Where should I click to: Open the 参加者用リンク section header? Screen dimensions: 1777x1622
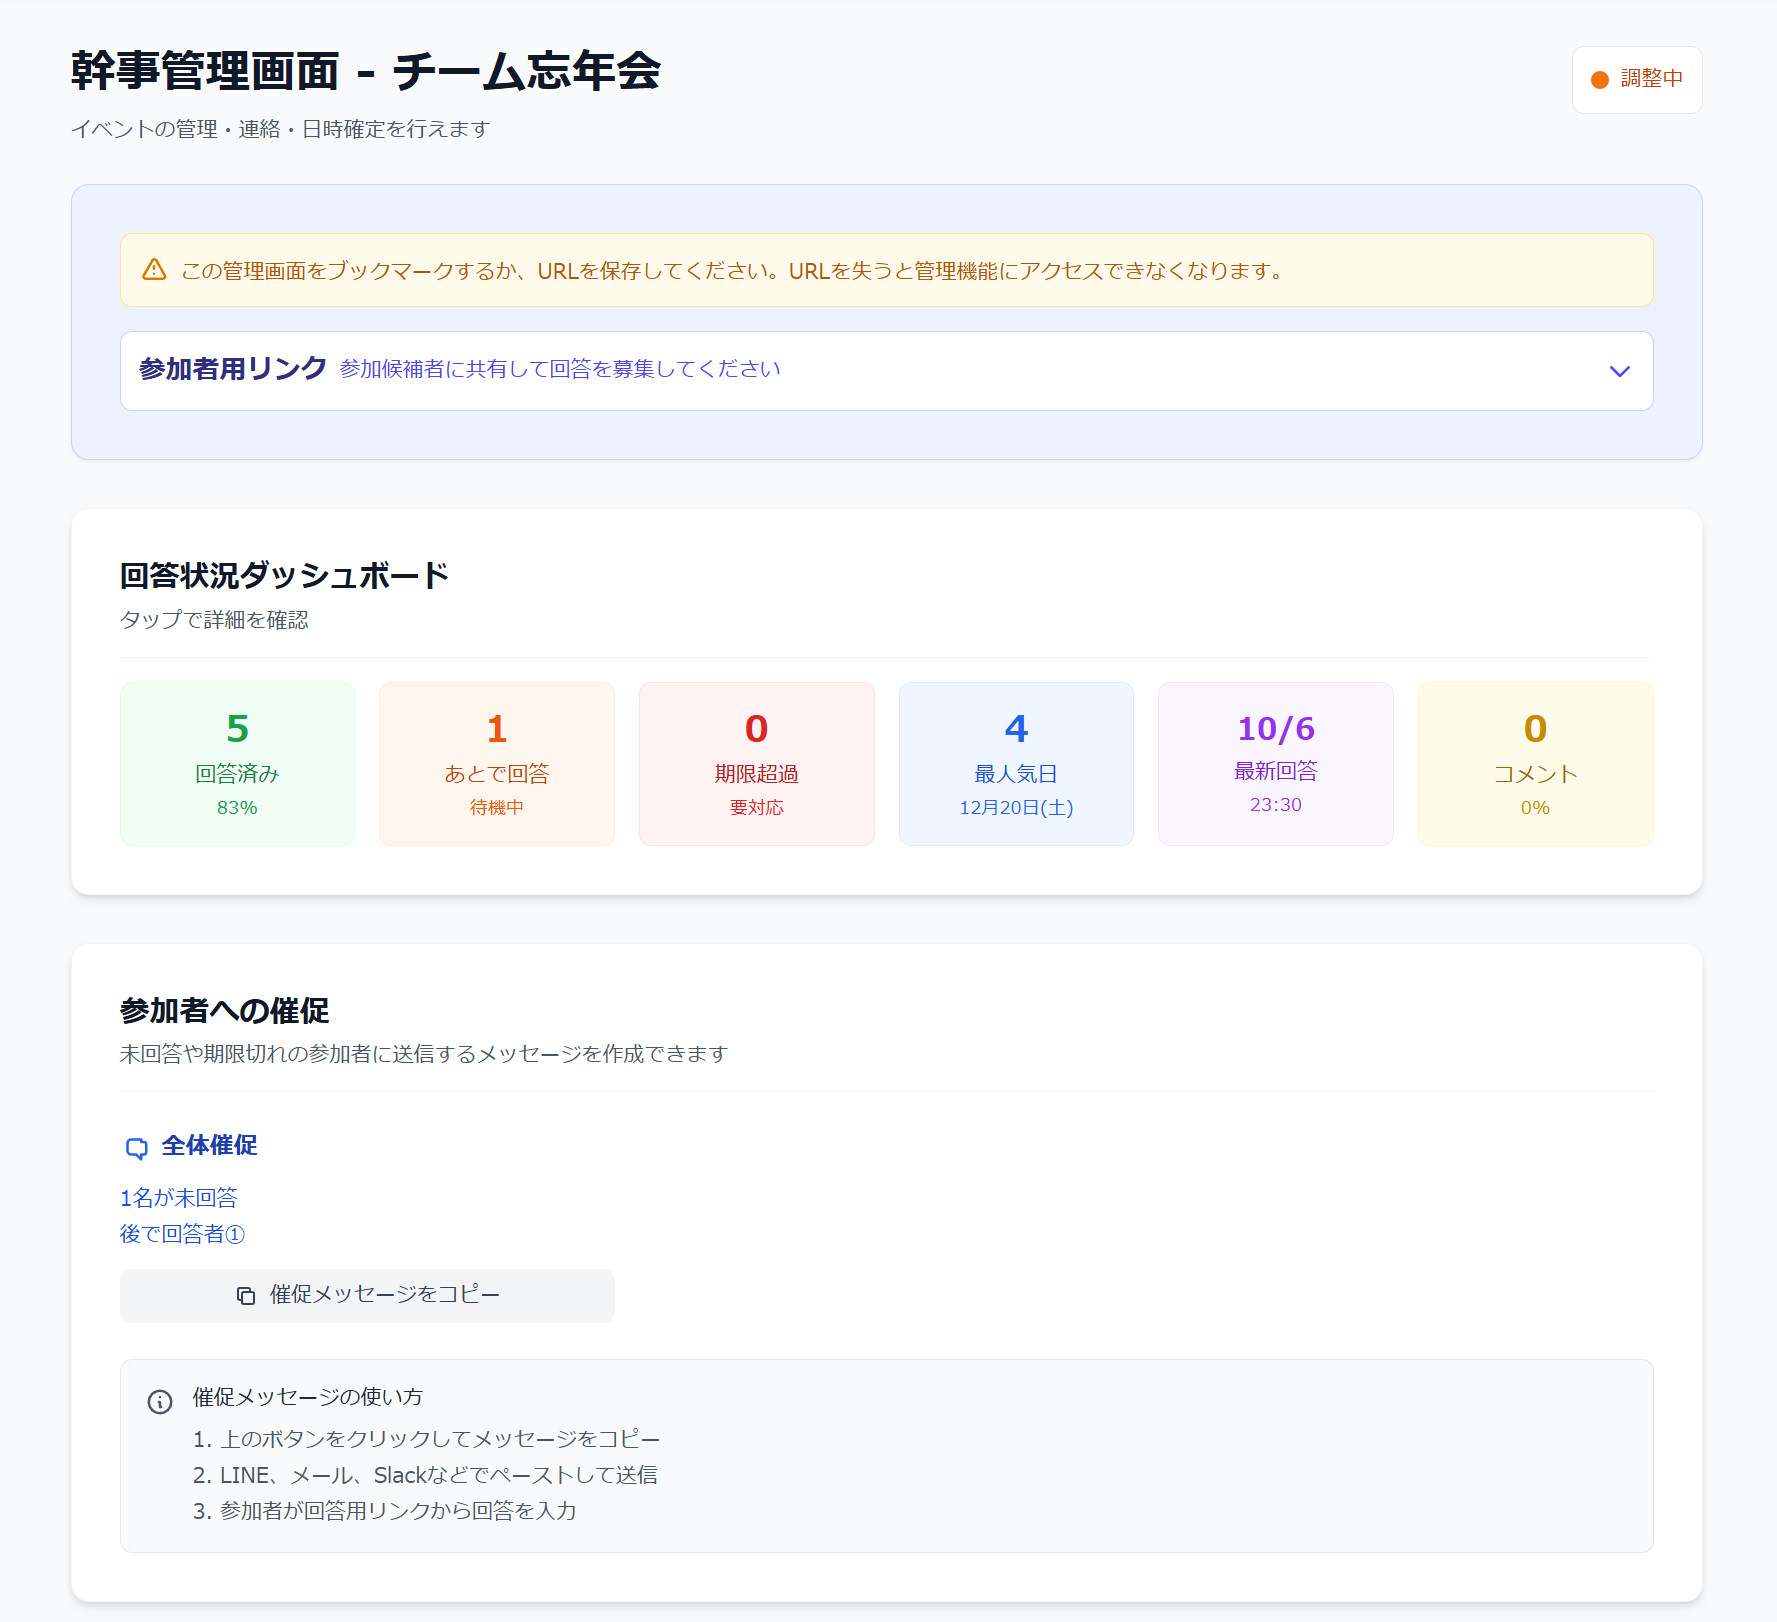[x=232, y=369]
